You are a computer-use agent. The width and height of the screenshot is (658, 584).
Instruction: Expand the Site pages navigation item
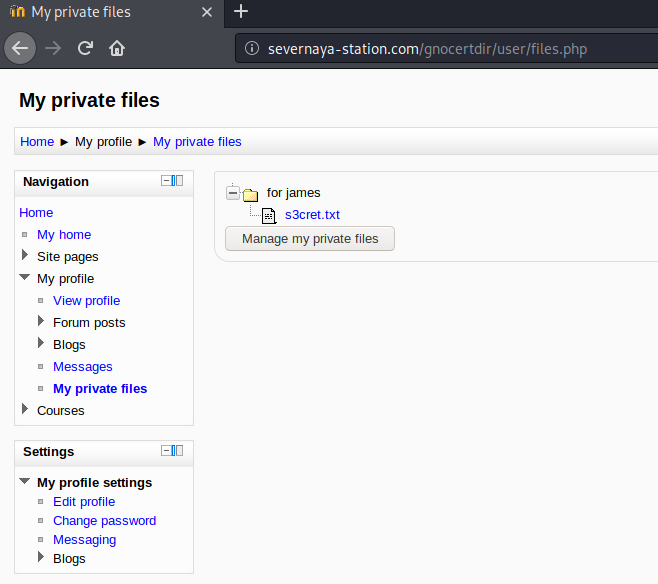coord(25,256)
